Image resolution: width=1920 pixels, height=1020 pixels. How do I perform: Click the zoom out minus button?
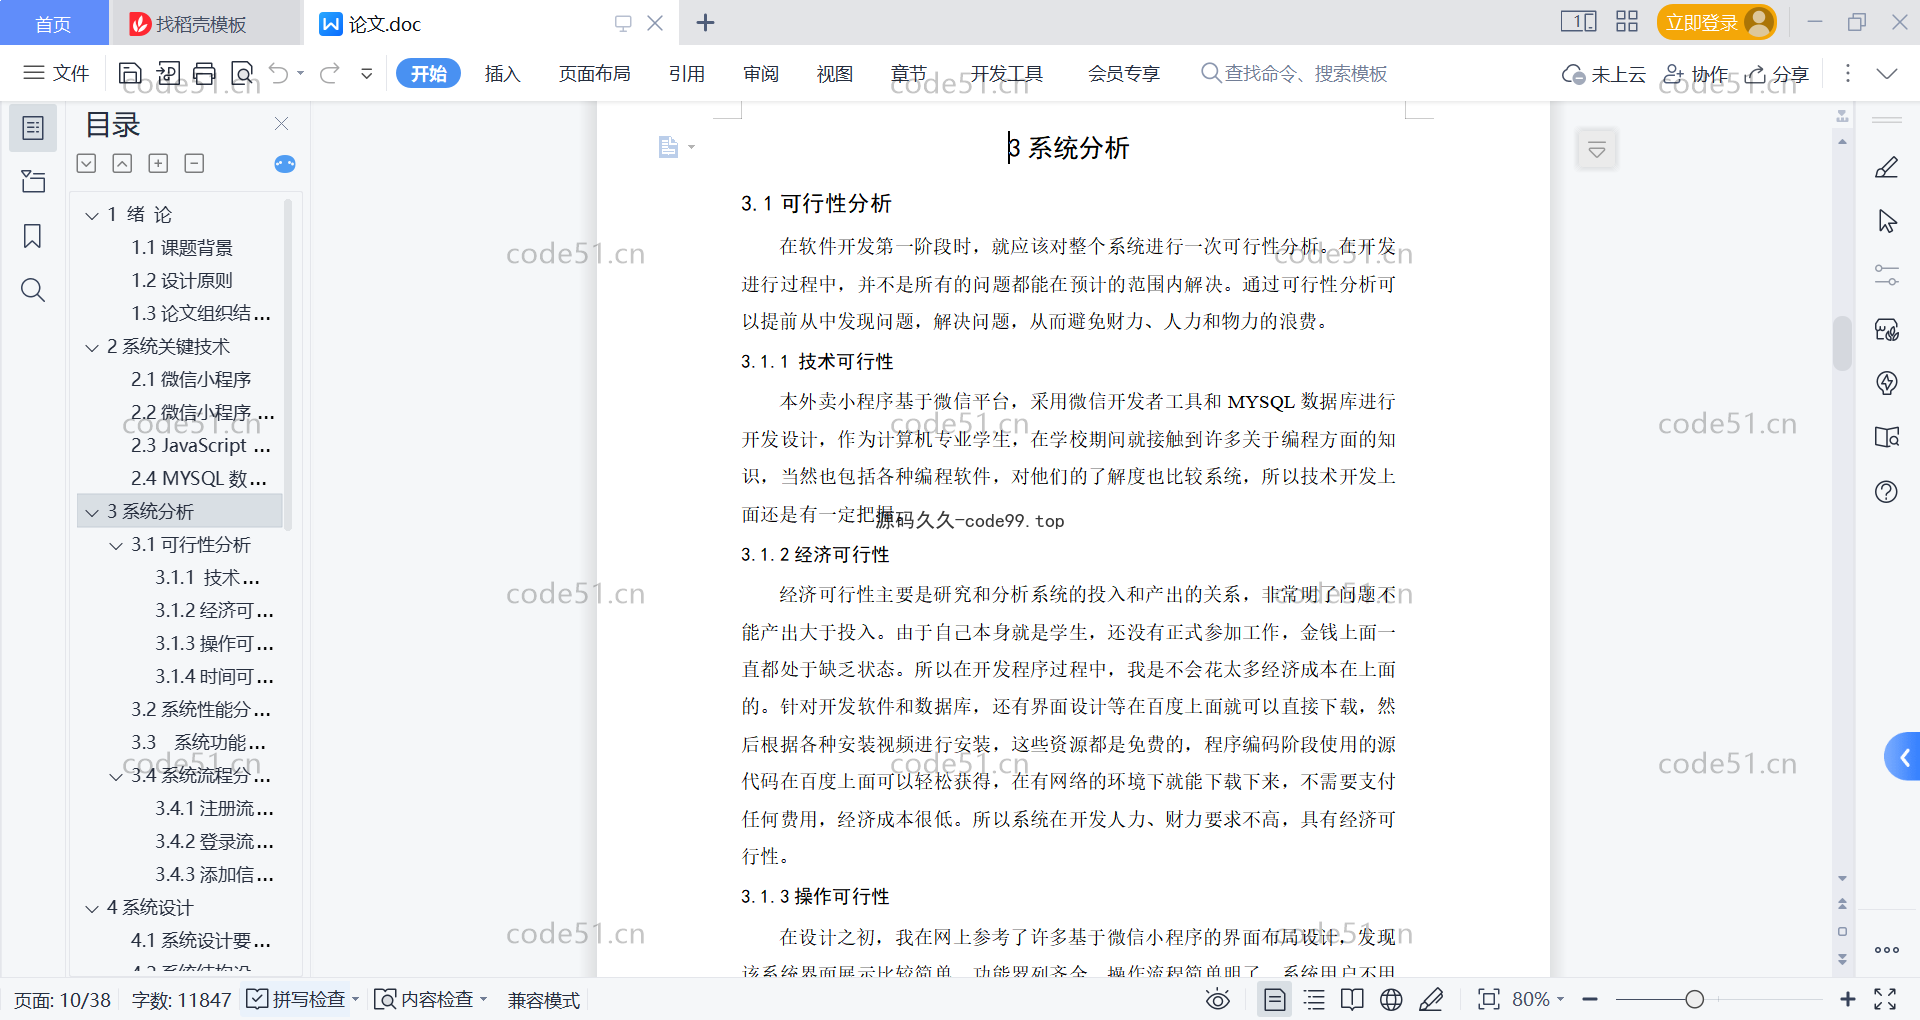tap(1590, 999)
